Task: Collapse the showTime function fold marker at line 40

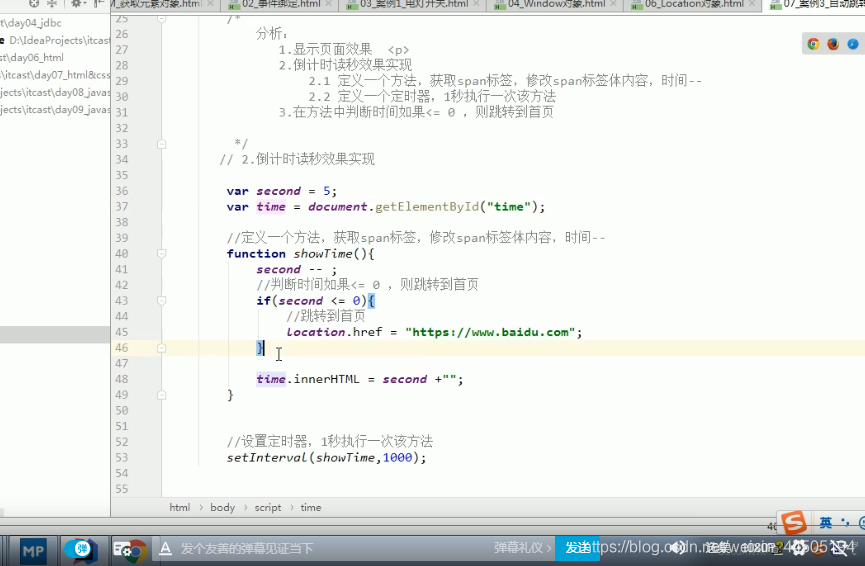Action: click(x=162, y=254)
